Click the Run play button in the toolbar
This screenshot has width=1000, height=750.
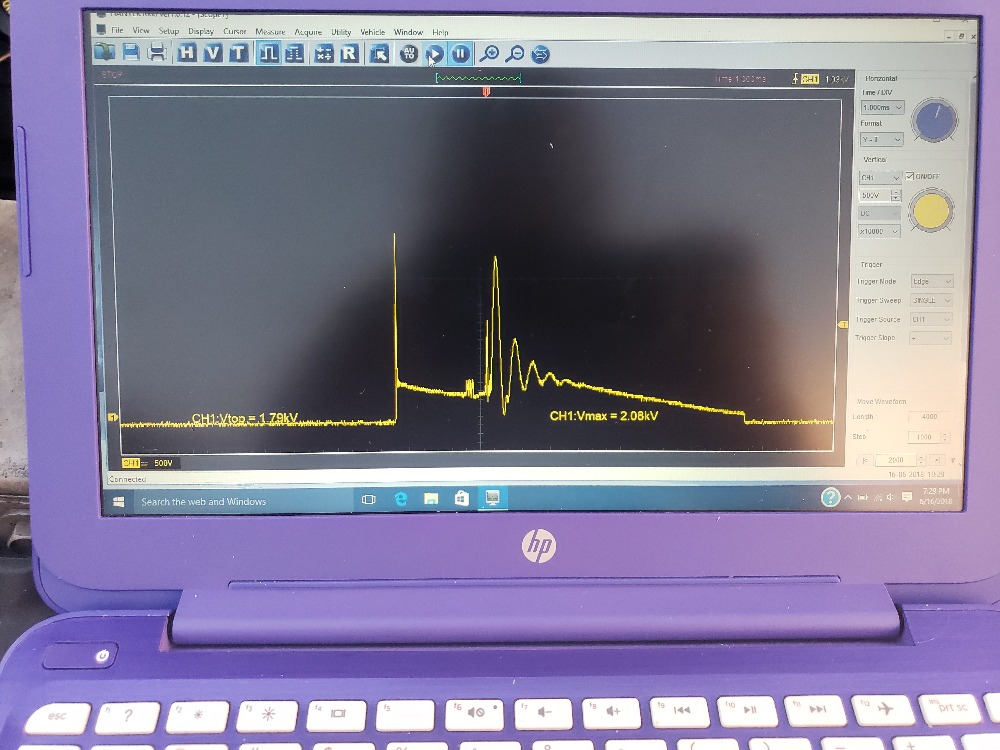[435, 54]
